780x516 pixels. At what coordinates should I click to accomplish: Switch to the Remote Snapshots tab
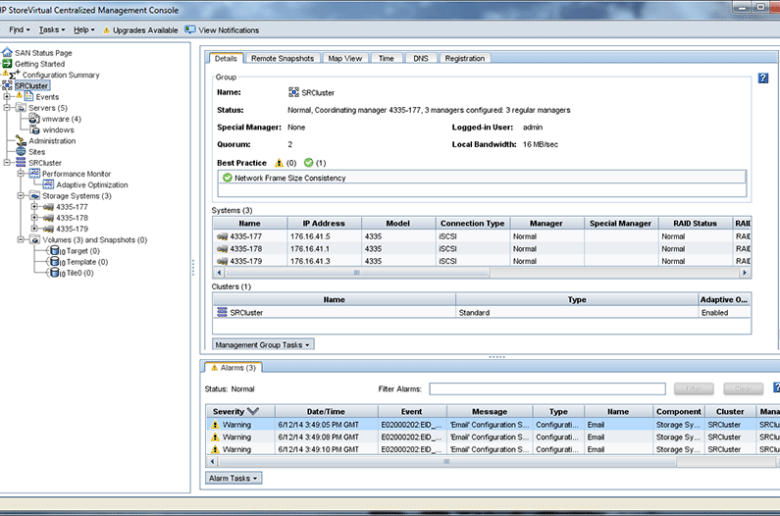[282, 58]
